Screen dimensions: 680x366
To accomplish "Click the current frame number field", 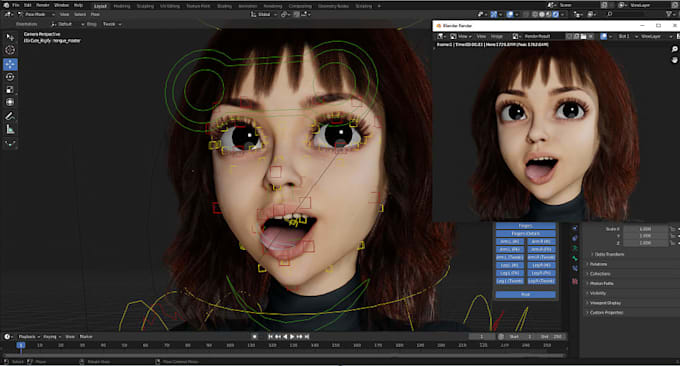I will tap(482, 337).
